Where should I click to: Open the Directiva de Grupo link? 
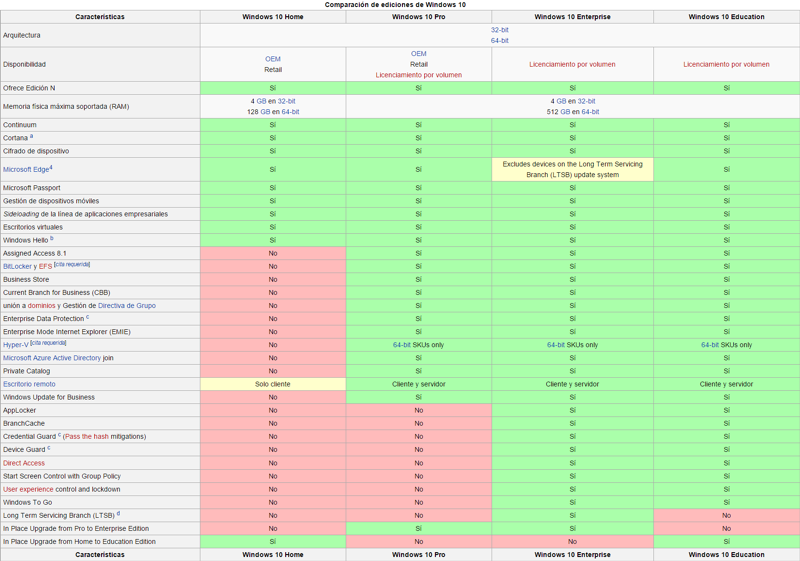(127, 305)
